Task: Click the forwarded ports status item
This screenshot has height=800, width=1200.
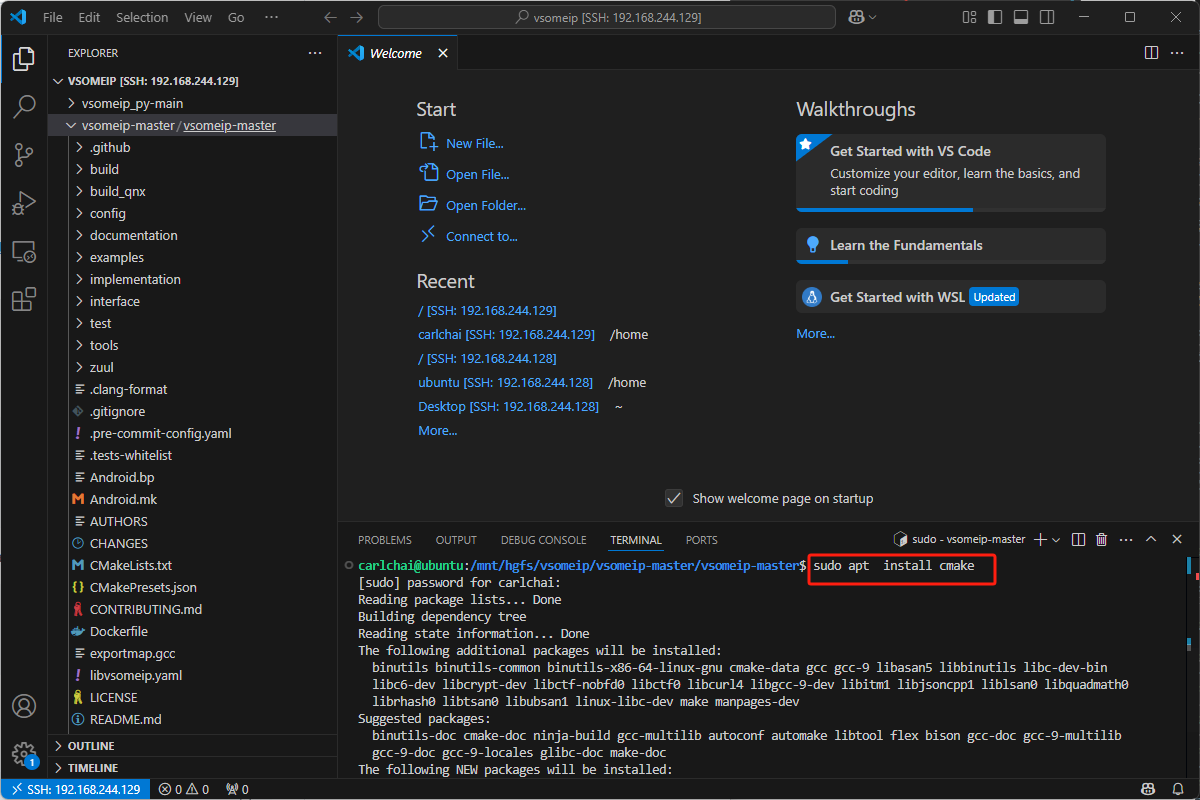Action: (237, 789)
